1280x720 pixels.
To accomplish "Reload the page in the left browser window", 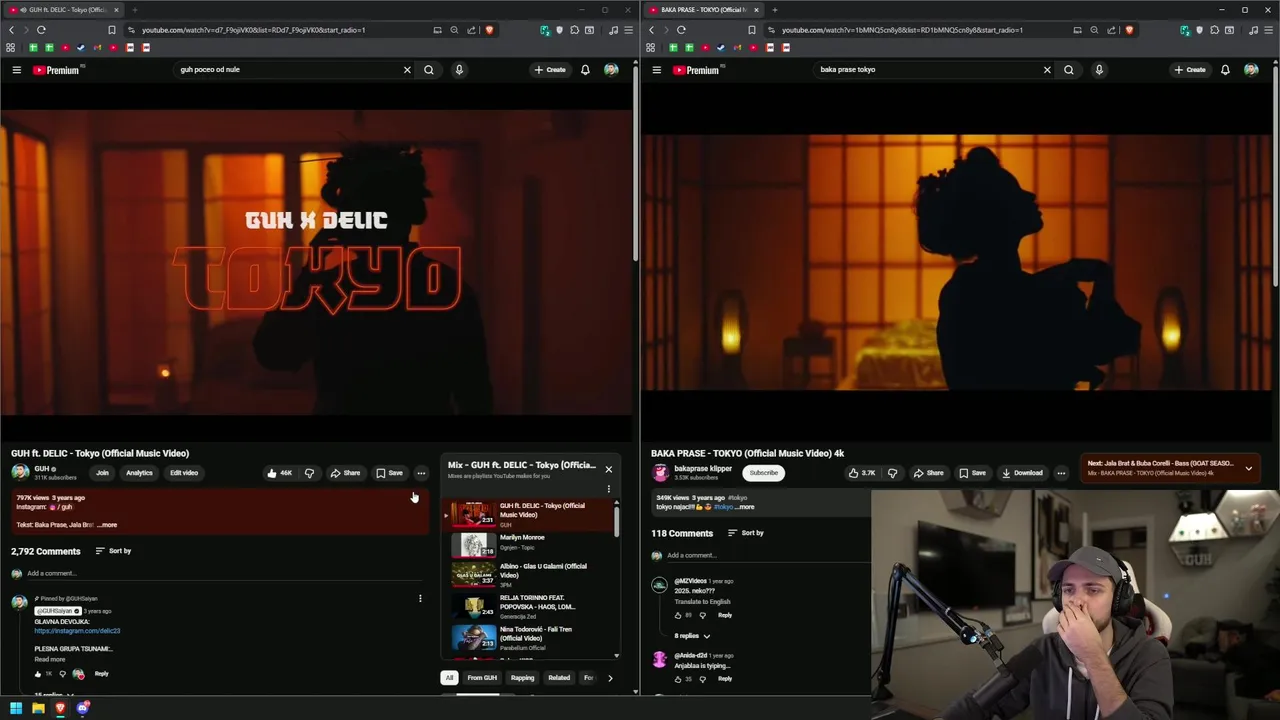I will tap(41, 30).
